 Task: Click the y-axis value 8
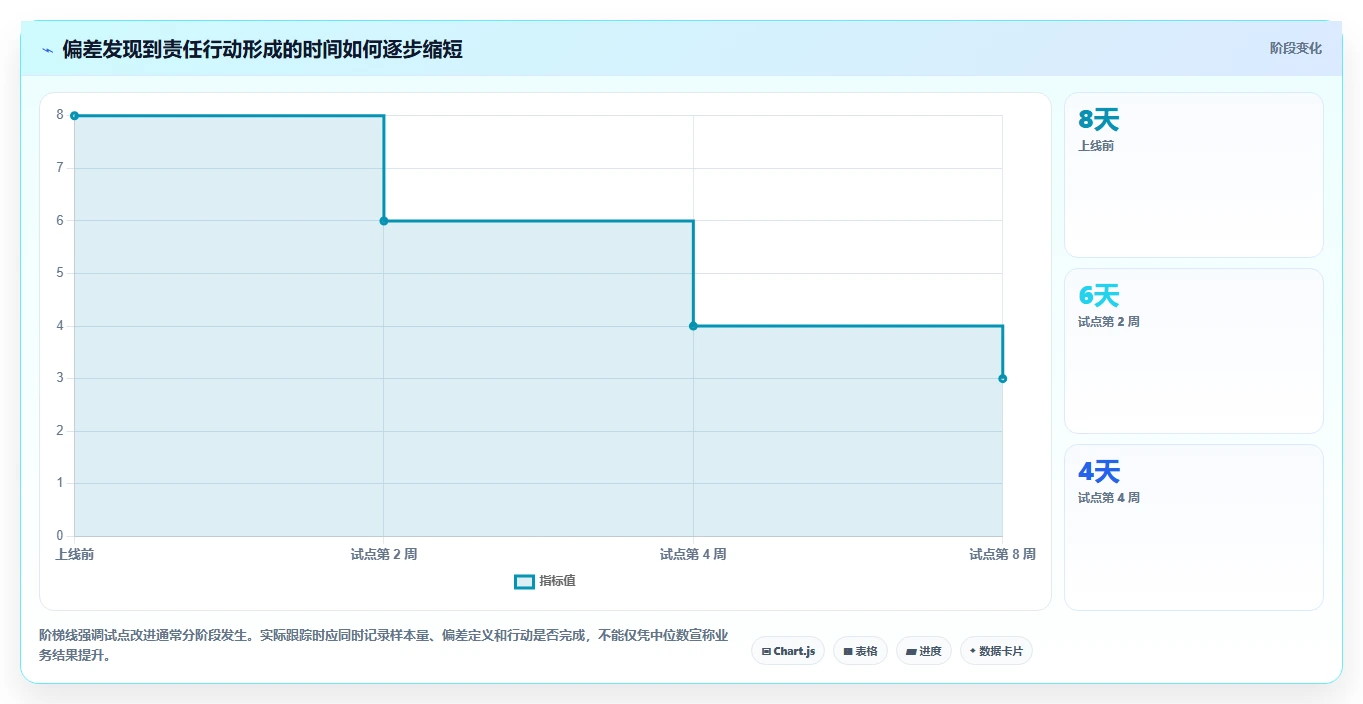60,115
